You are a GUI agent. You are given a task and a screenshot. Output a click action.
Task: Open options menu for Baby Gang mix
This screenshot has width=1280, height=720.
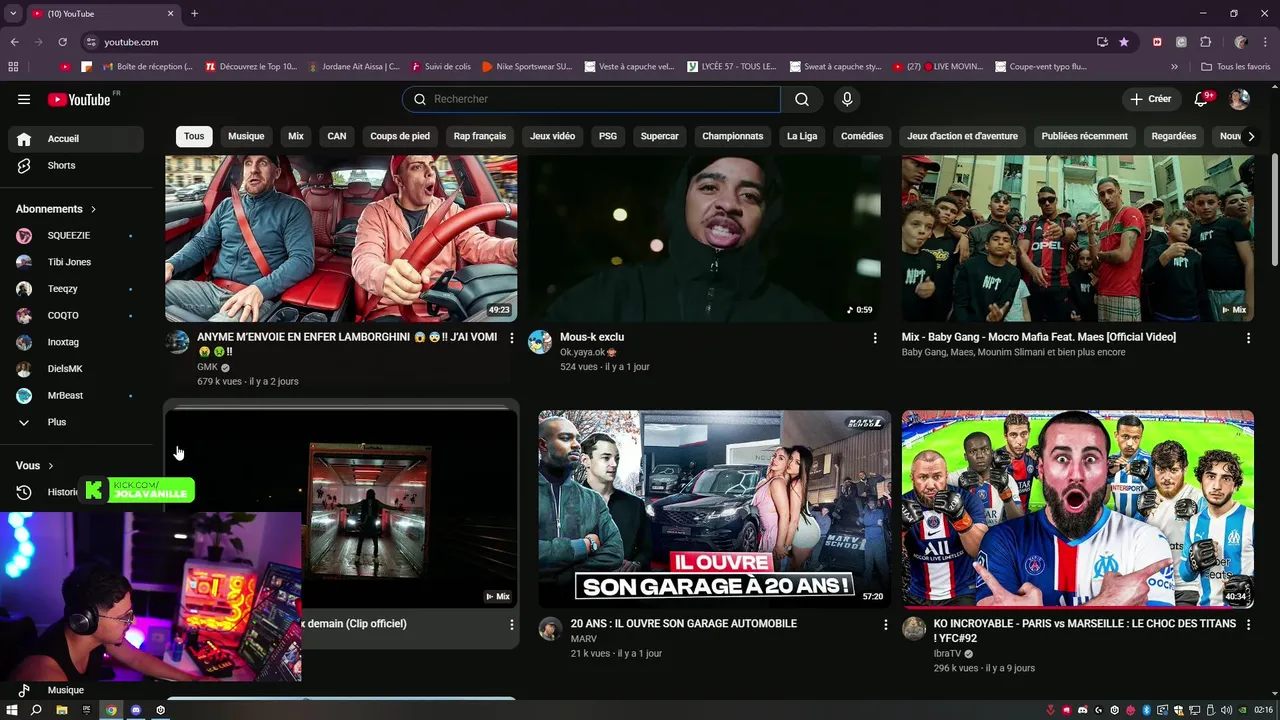tap(1248, 338)
